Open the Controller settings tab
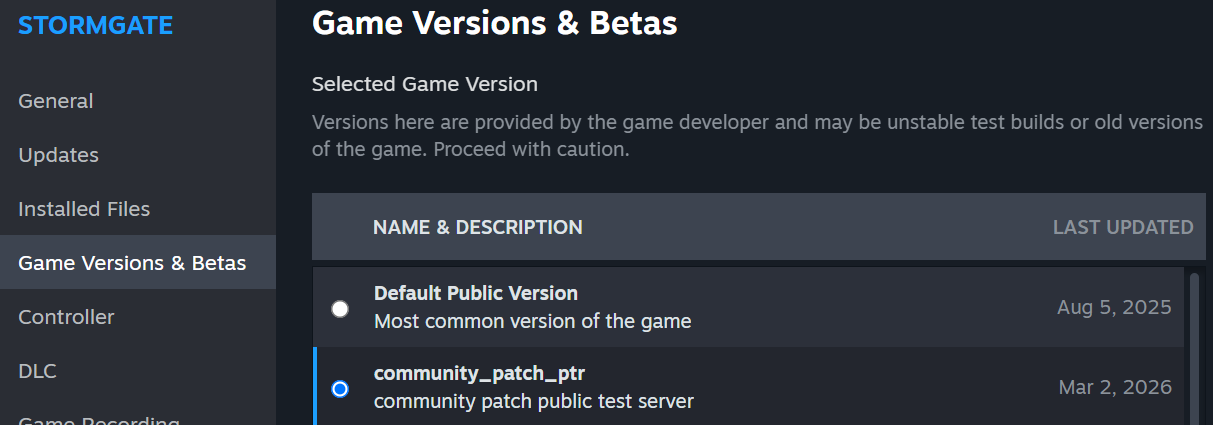Viewport: 1213px width, 425px height. (x=66, y=317)
